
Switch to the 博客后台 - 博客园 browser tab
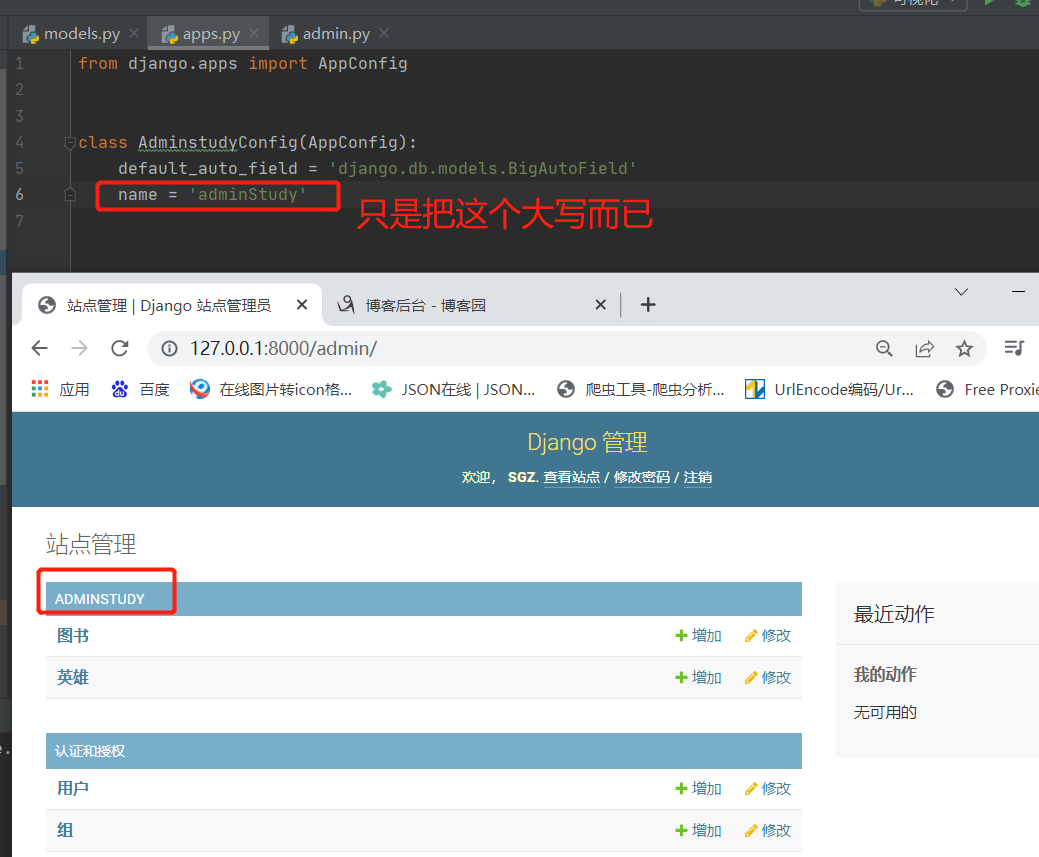tap(425, 306)
